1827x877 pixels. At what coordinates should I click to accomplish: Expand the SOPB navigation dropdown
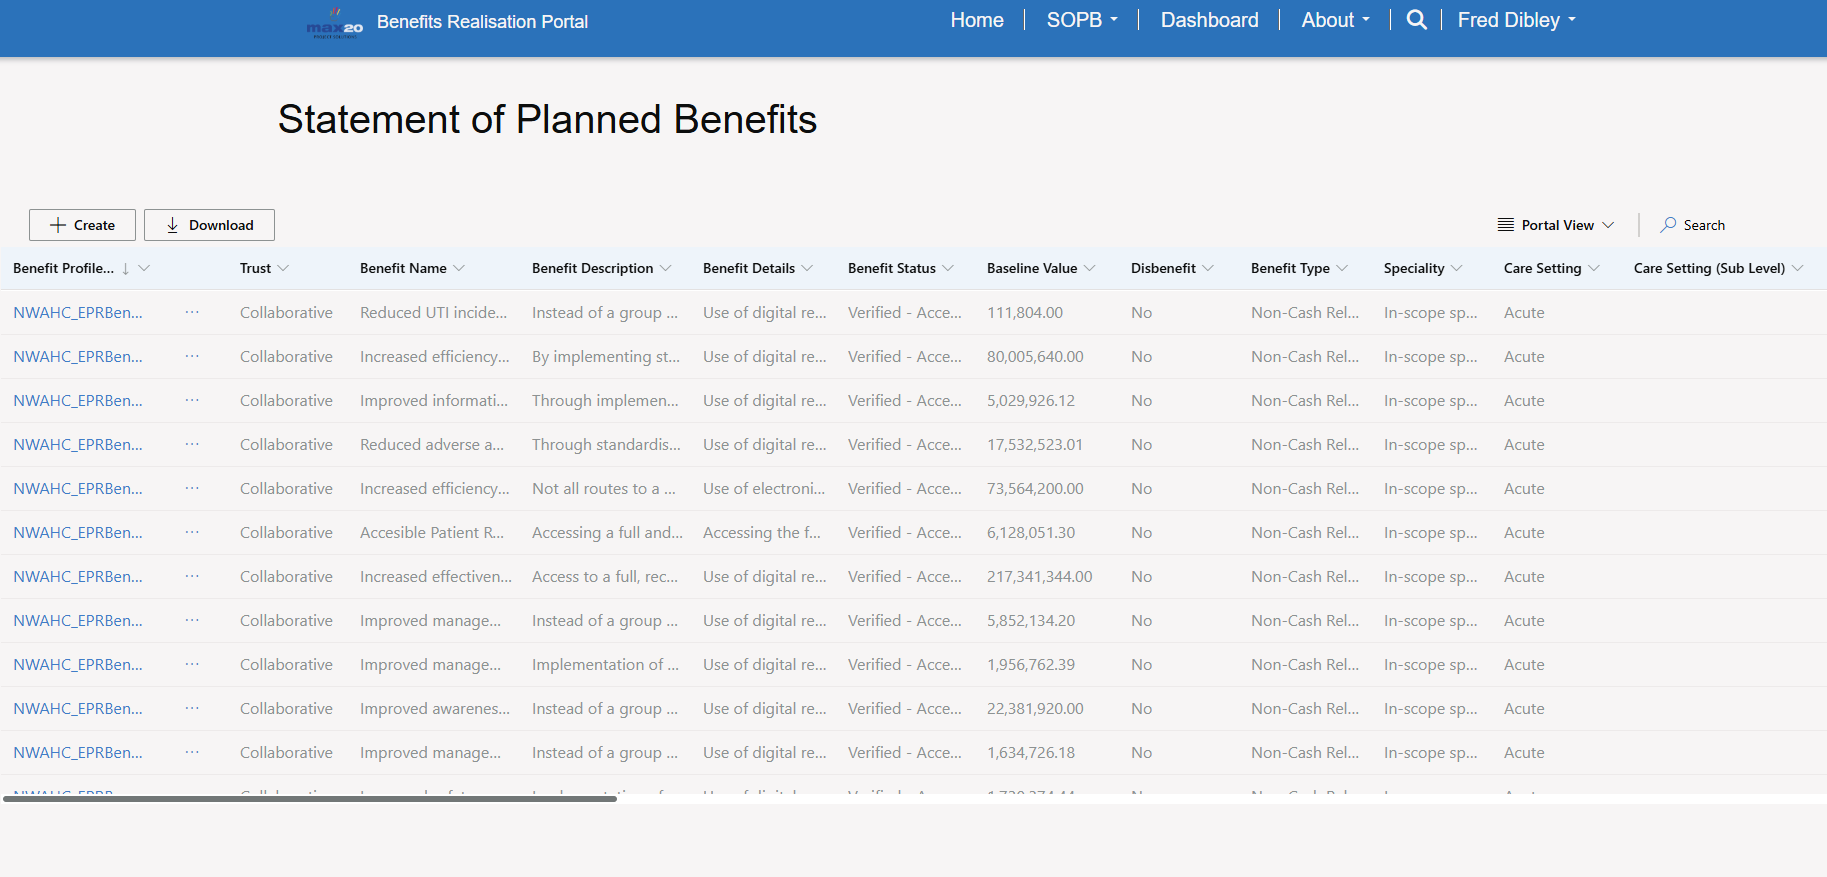1082,20
